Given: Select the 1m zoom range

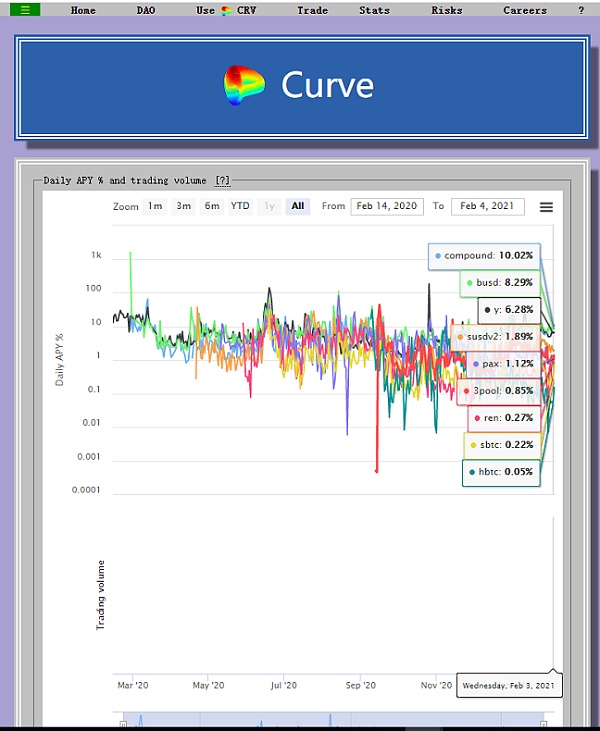Looking at the screenshot, I should (x=155, y=206).
